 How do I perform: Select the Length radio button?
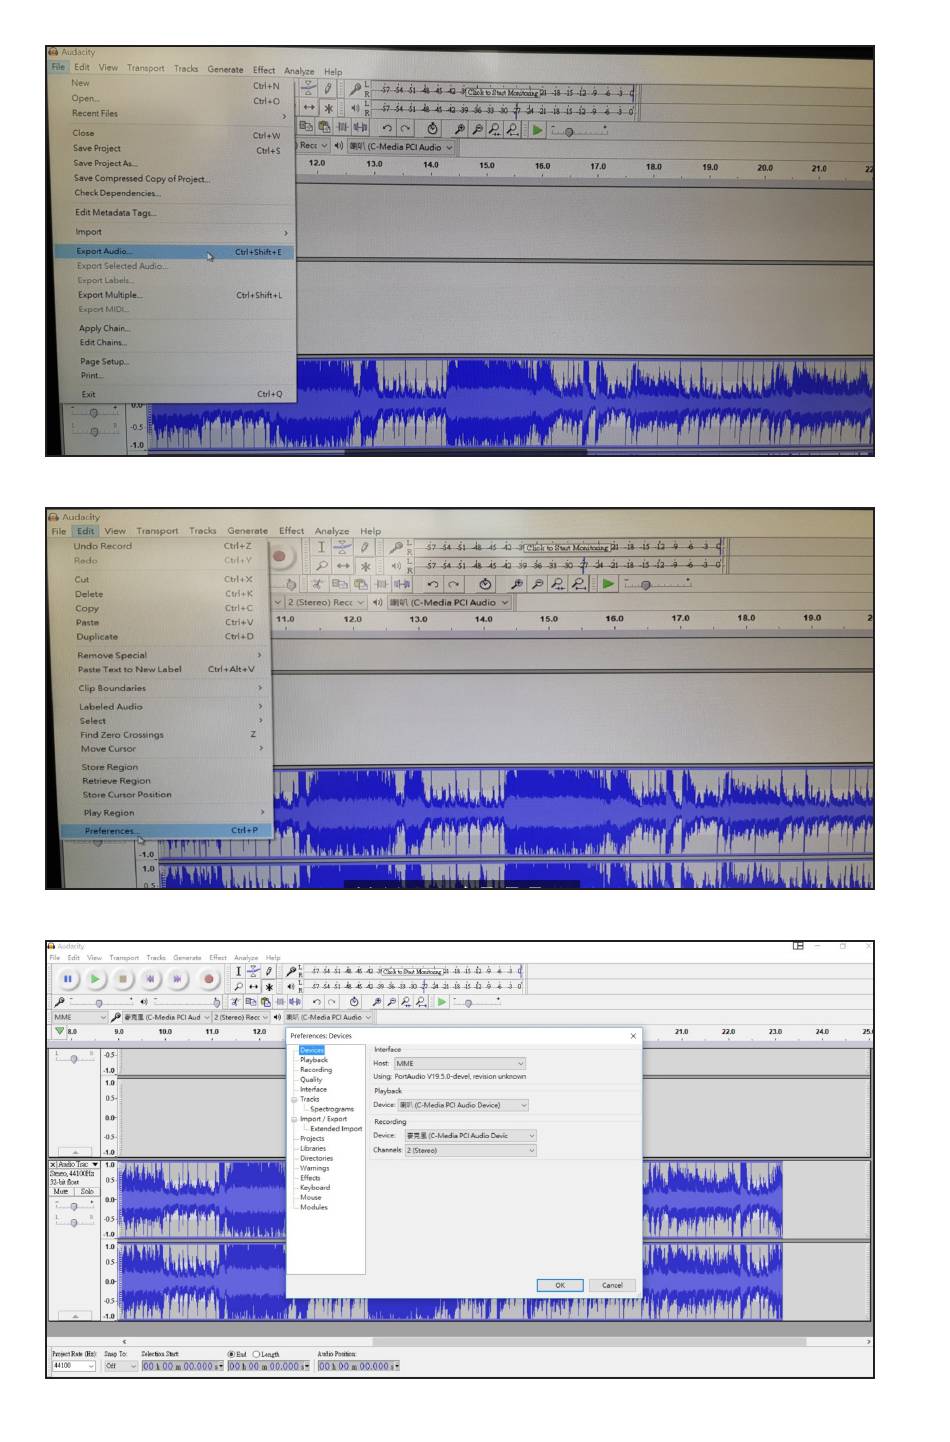(x=256, y=1354)
